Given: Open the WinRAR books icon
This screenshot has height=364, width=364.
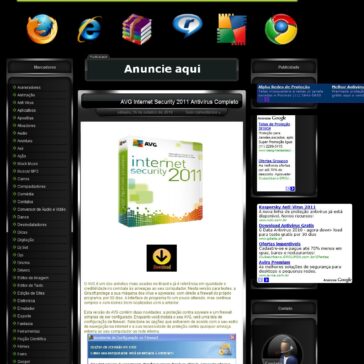Looking at the screenshot, I should pyautogui.click(x=137, y=29).
